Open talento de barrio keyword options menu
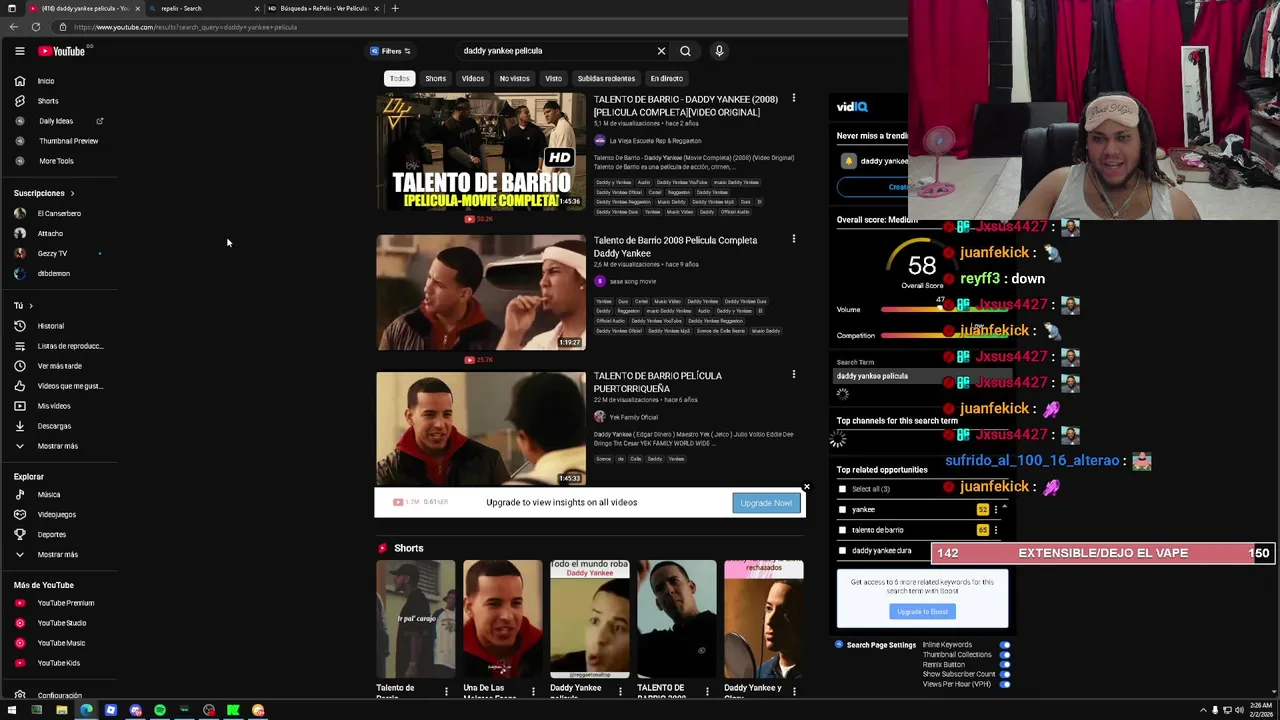 click(x=995, y=530)
